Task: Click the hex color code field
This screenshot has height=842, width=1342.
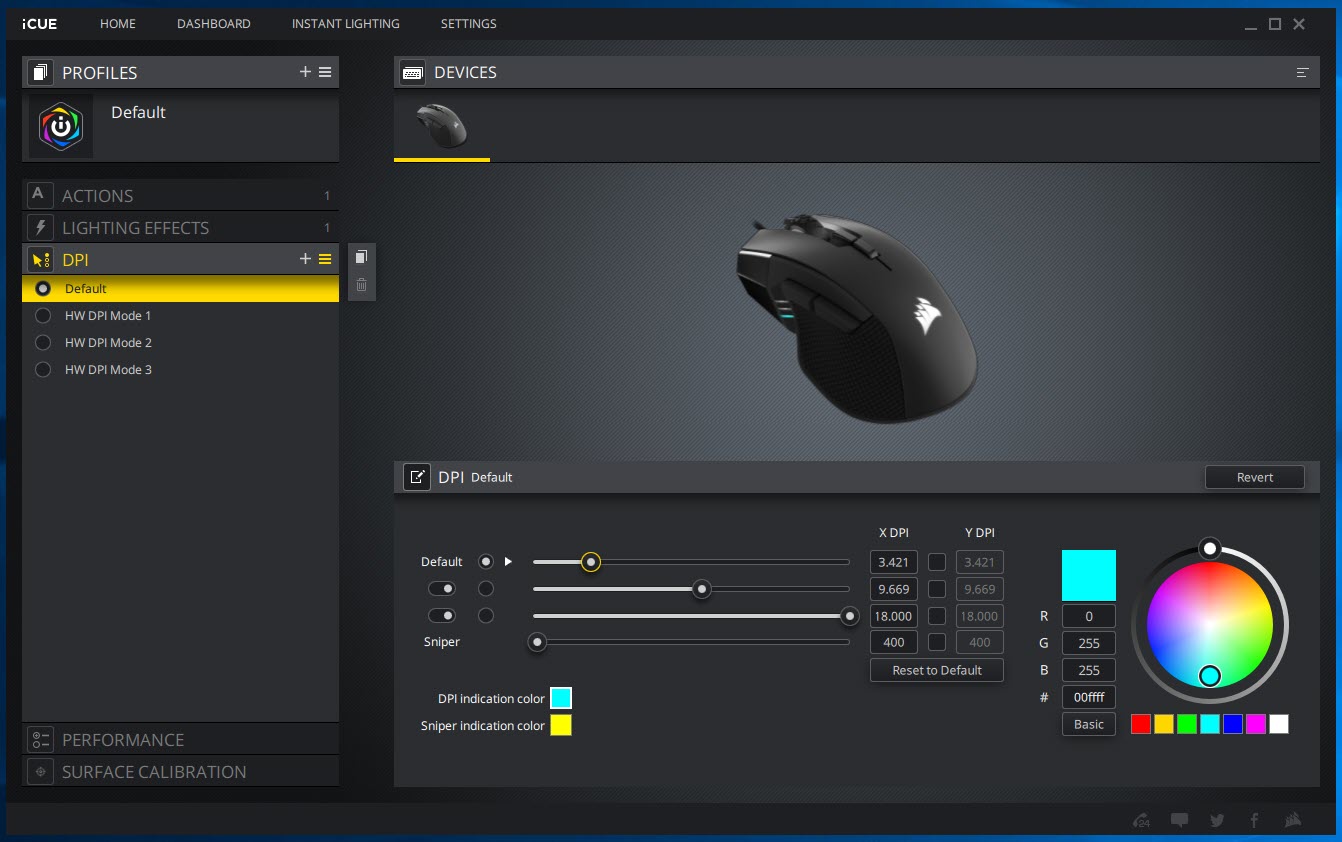Action: pyautogui.click(x=1089, y=697)
